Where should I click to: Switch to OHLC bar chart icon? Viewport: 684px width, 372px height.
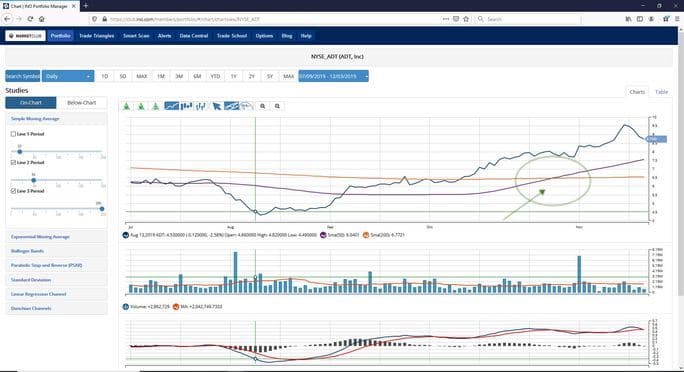tap(201, 106)
